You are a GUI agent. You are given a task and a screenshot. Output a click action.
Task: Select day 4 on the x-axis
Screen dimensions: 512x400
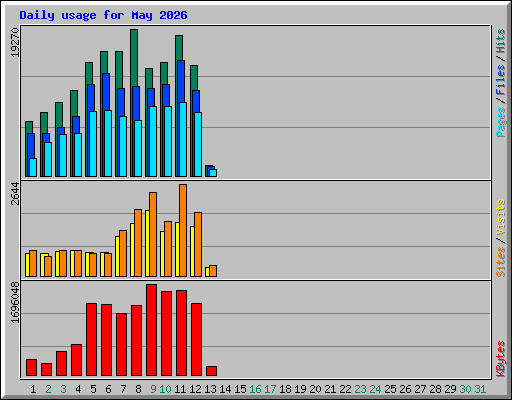click(x=78, y=389)
